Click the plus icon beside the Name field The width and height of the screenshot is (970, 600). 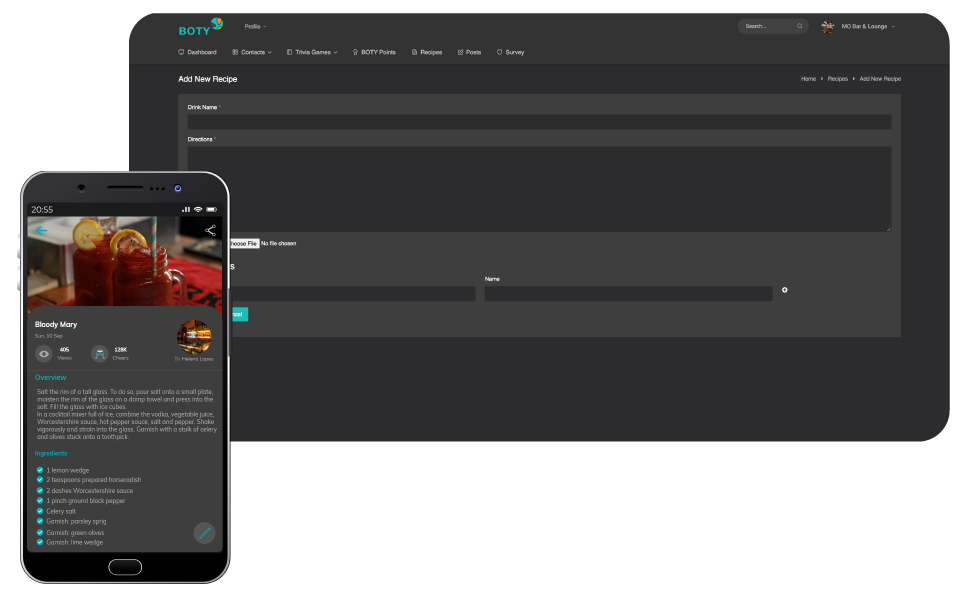coord(784,290)
